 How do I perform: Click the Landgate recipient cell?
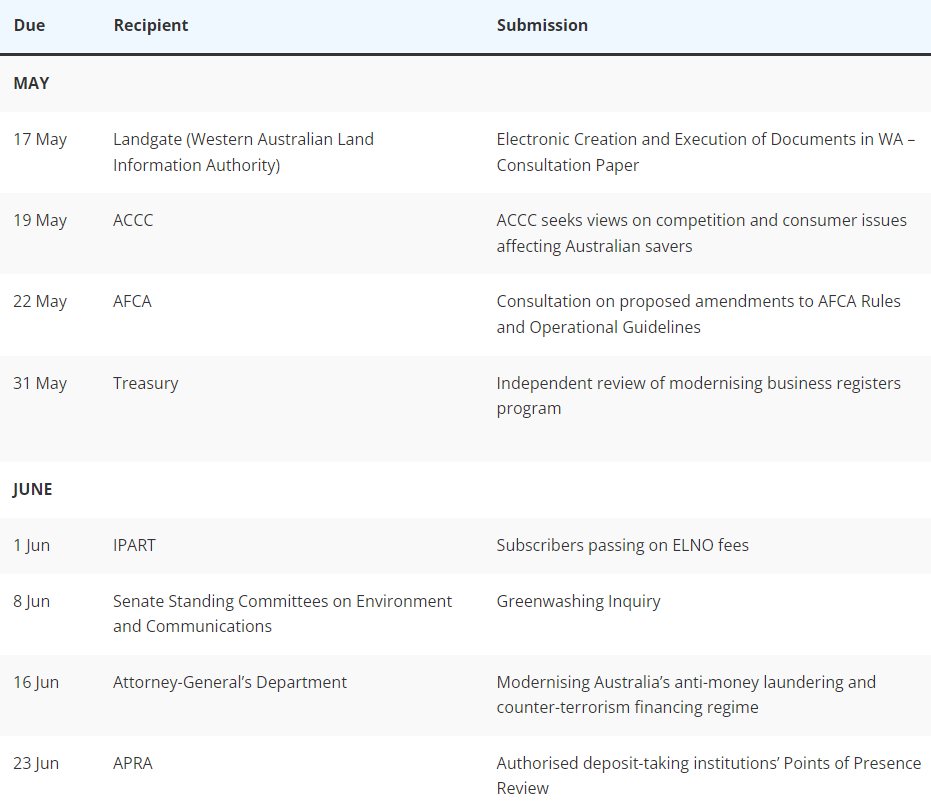point(243,152)
